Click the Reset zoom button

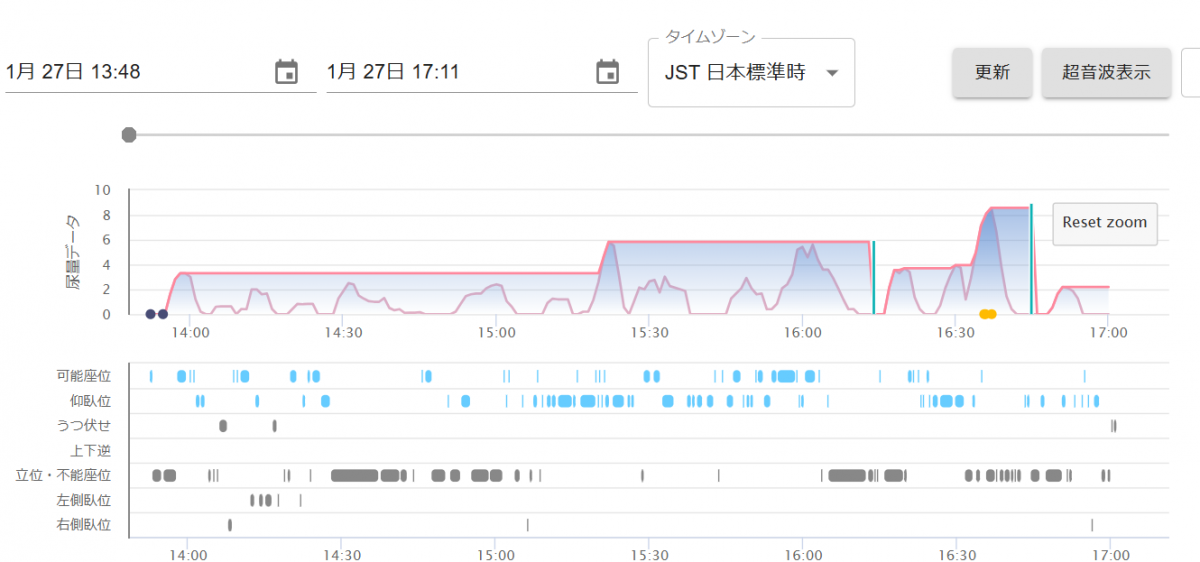pos(1104,222)
